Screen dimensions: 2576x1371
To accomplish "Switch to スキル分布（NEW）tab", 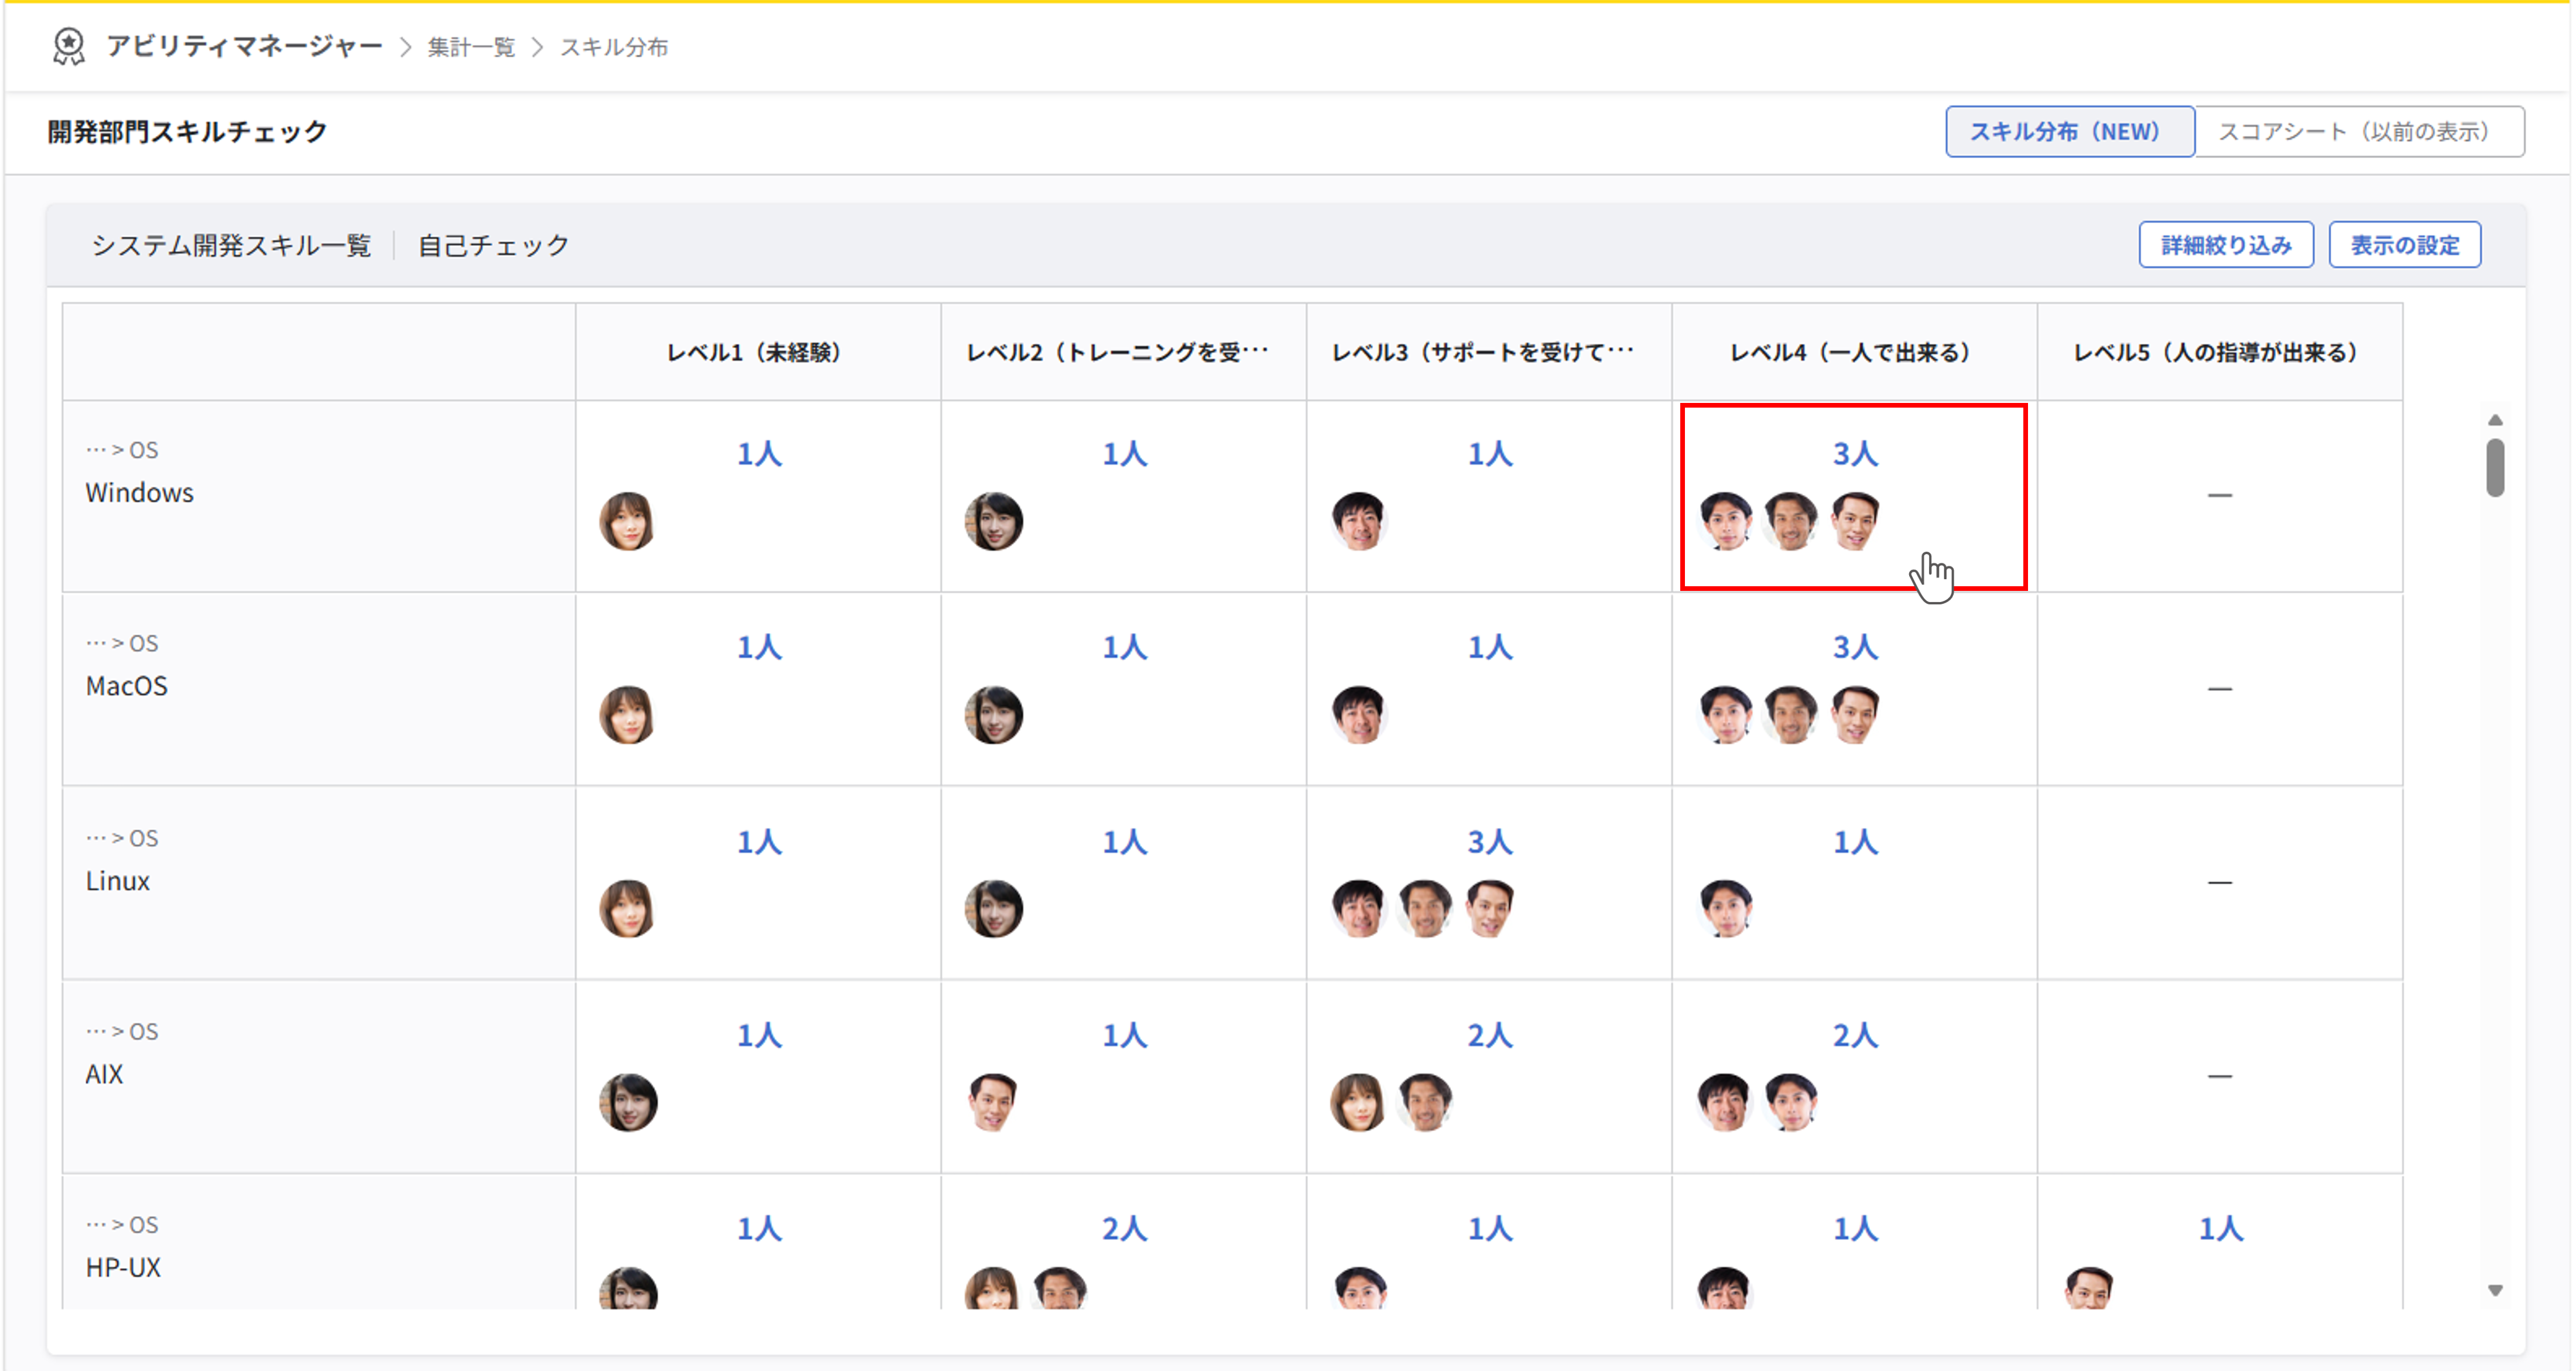I will [x=2069, y=131].
